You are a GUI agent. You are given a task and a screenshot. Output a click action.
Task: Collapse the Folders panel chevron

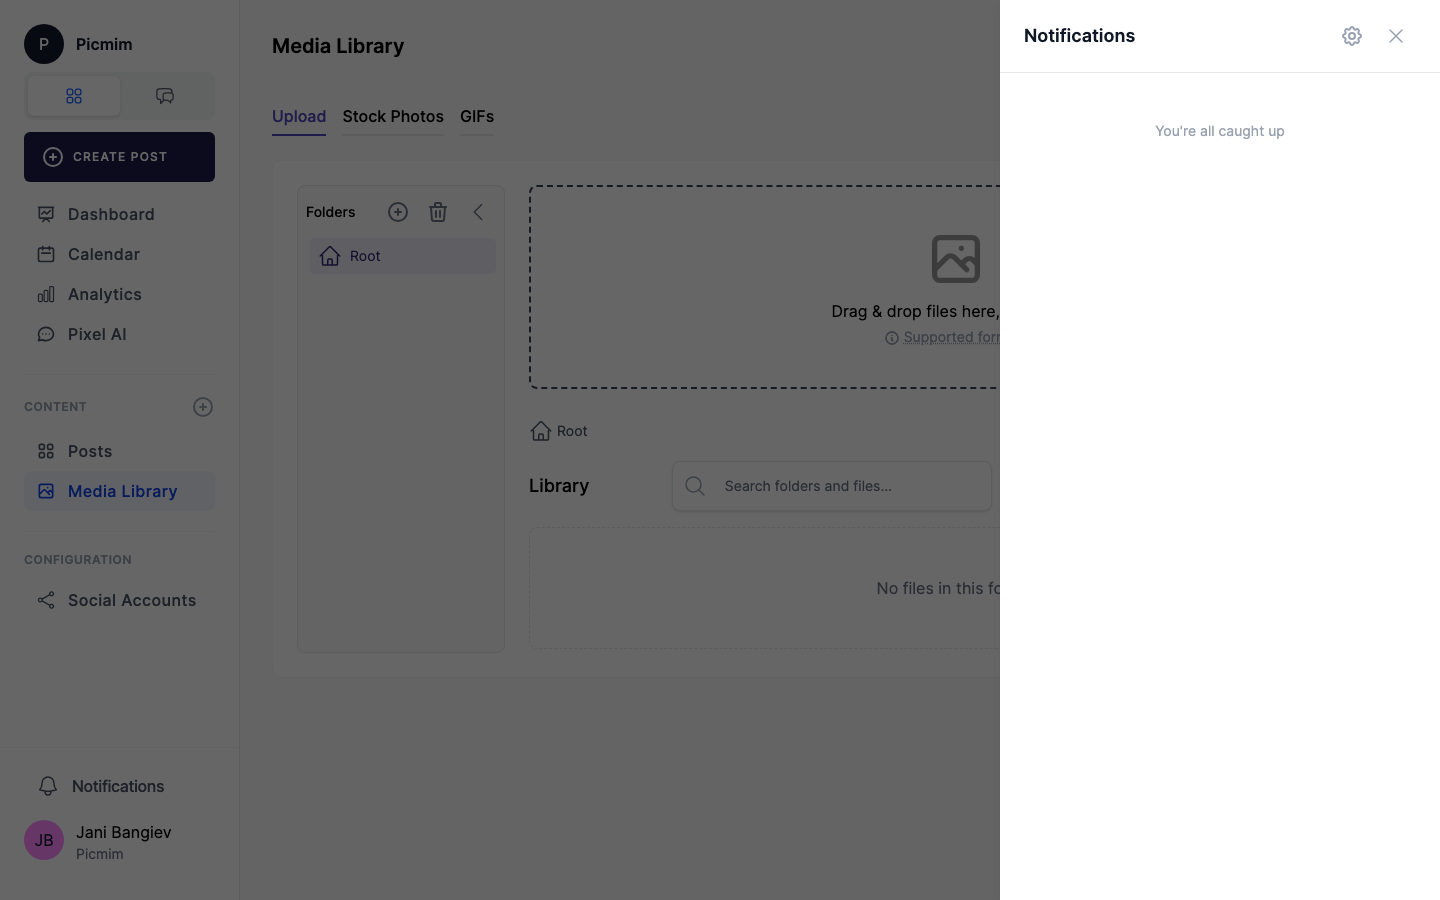478,212
